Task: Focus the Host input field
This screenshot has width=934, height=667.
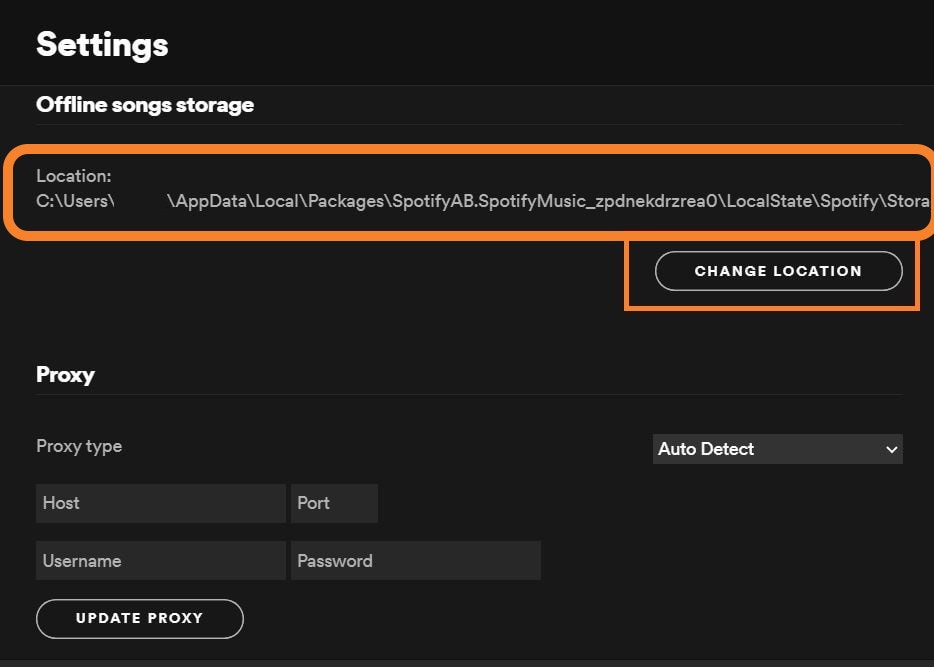Action: [x=161, y=503]
